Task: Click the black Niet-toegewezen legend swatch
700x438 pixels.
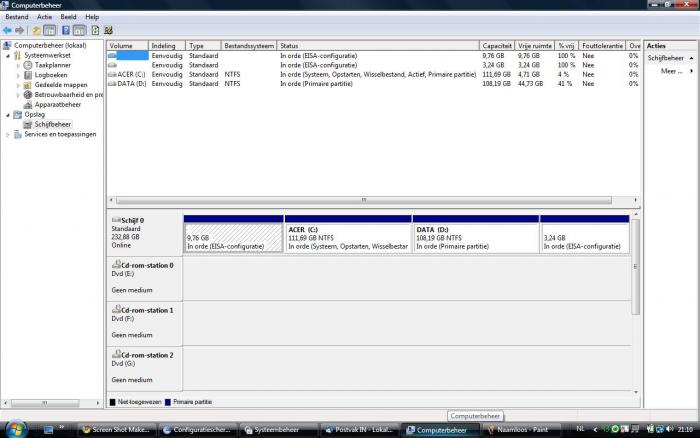Action: click(112, 402)
